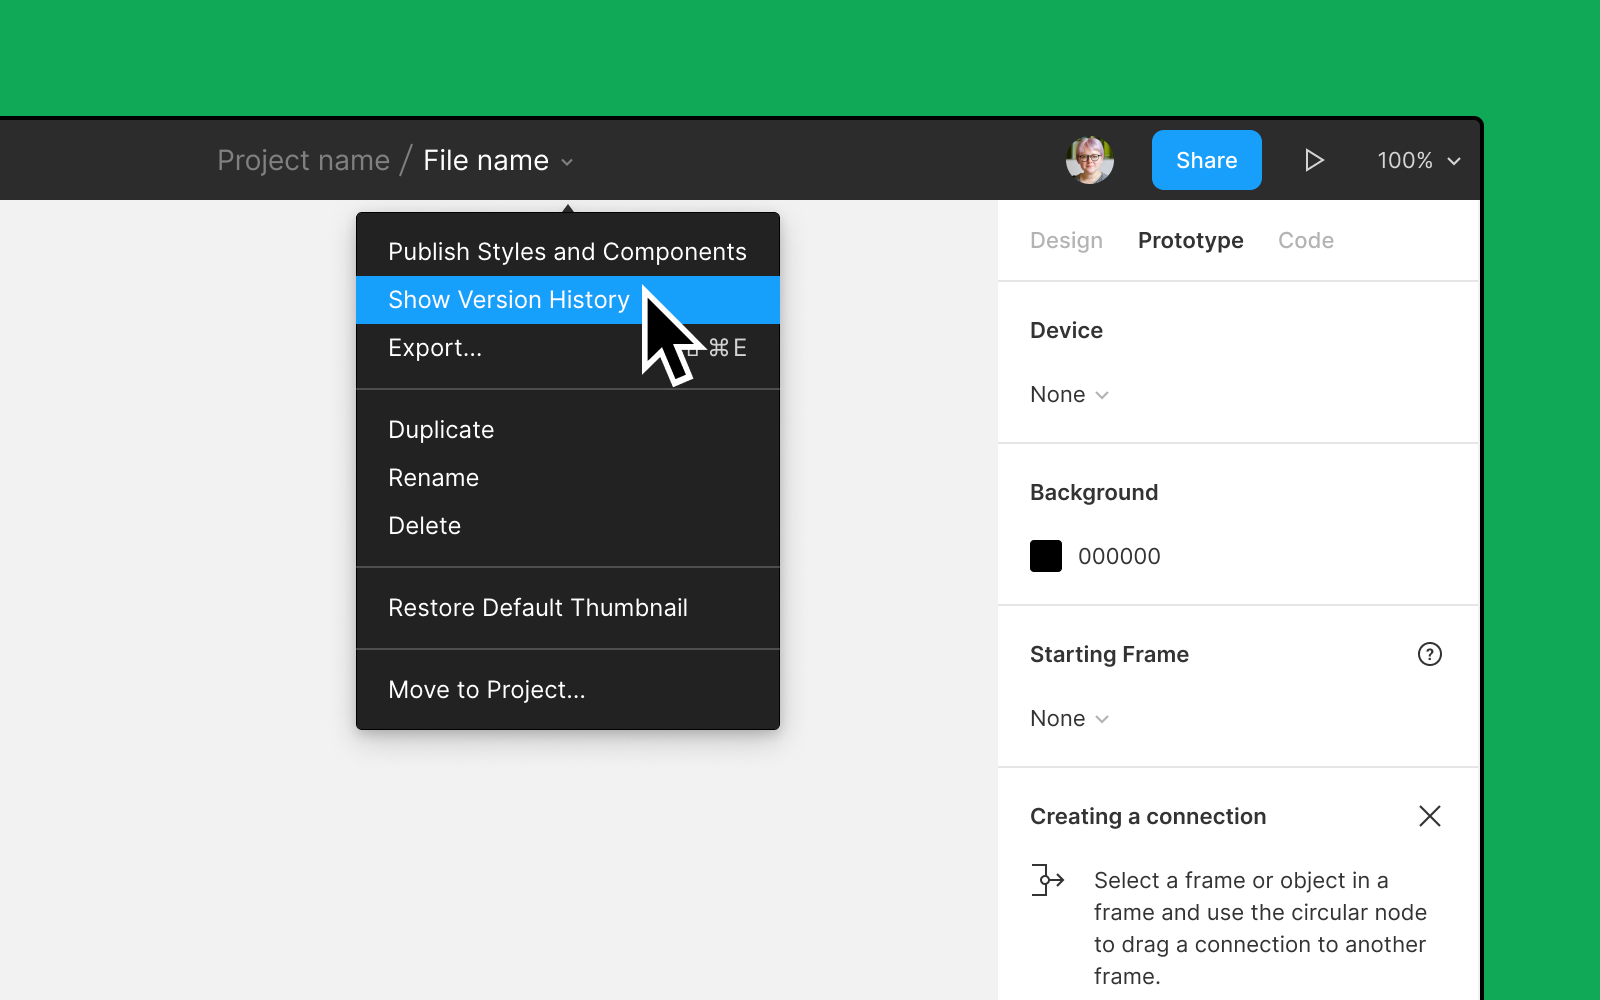Select Rename to rename the file
The image size is (1600, 1000).
tap(433, 477)
